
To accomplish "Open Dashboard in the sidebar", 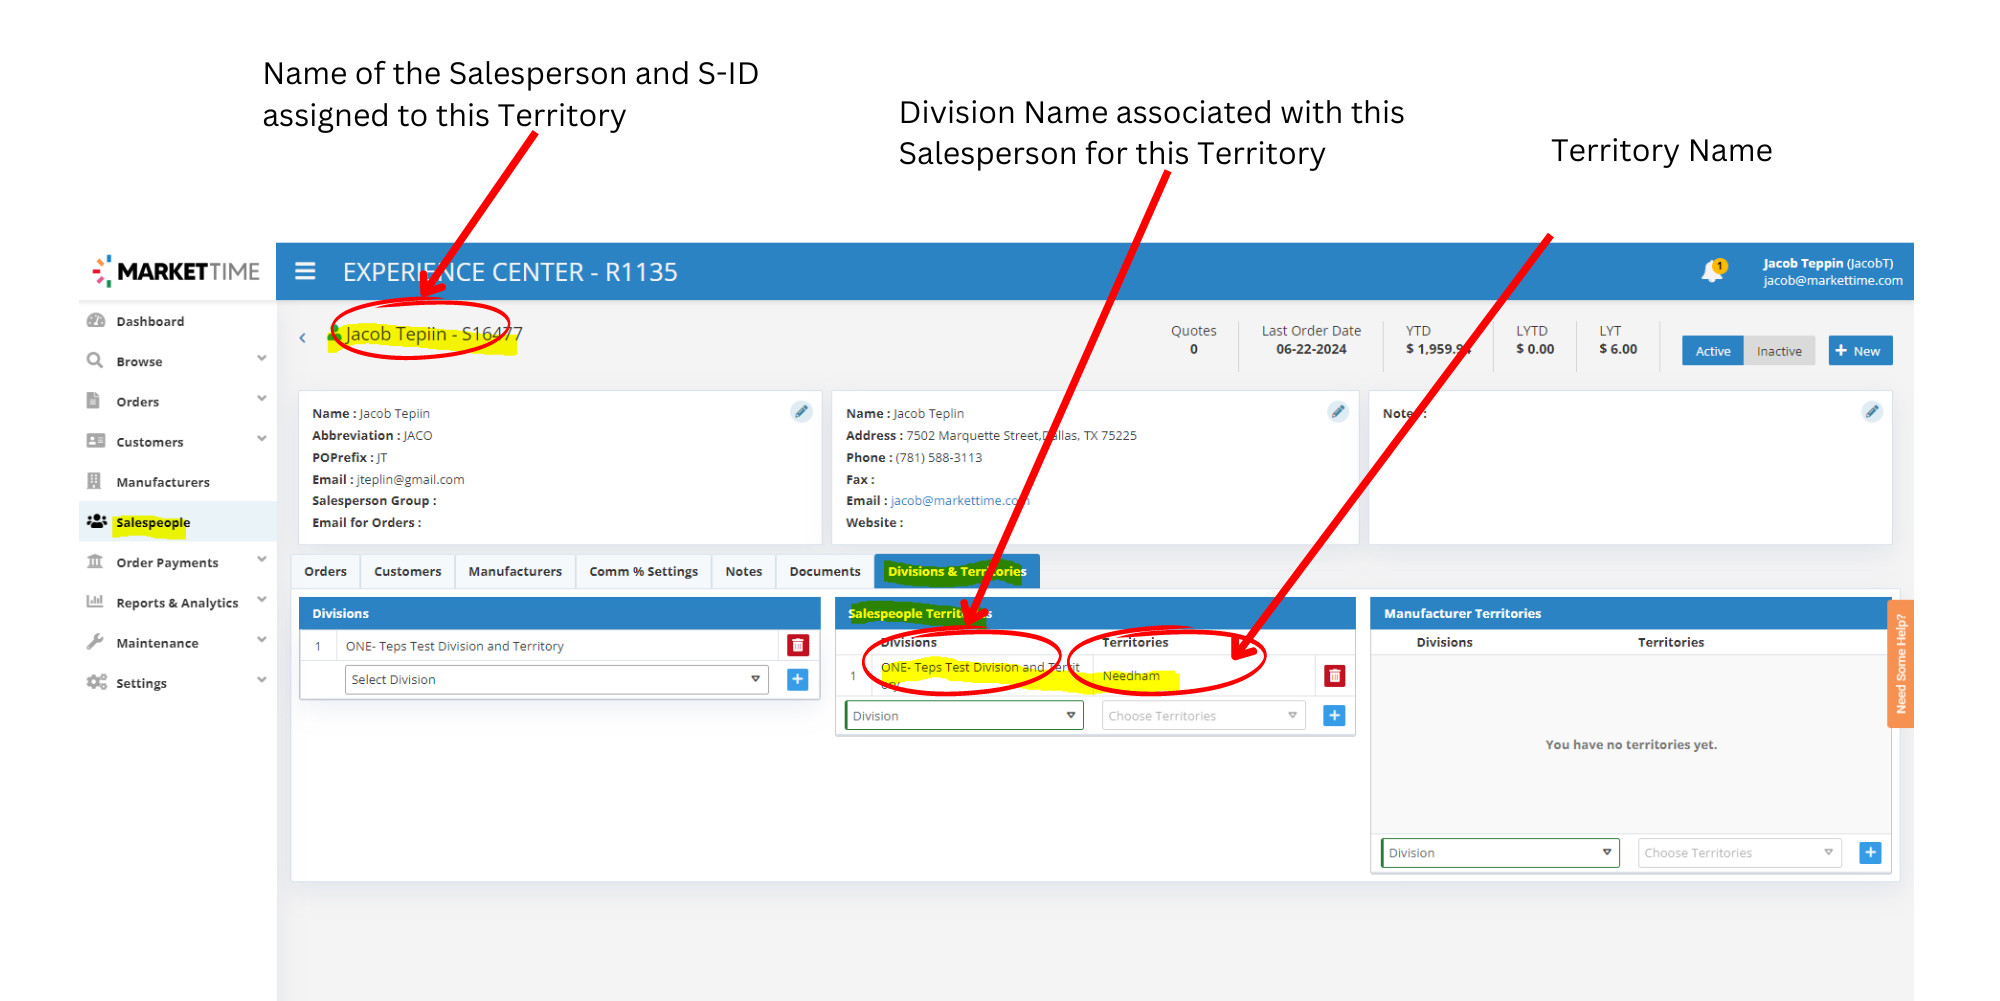I will click(x=150, y=321).
